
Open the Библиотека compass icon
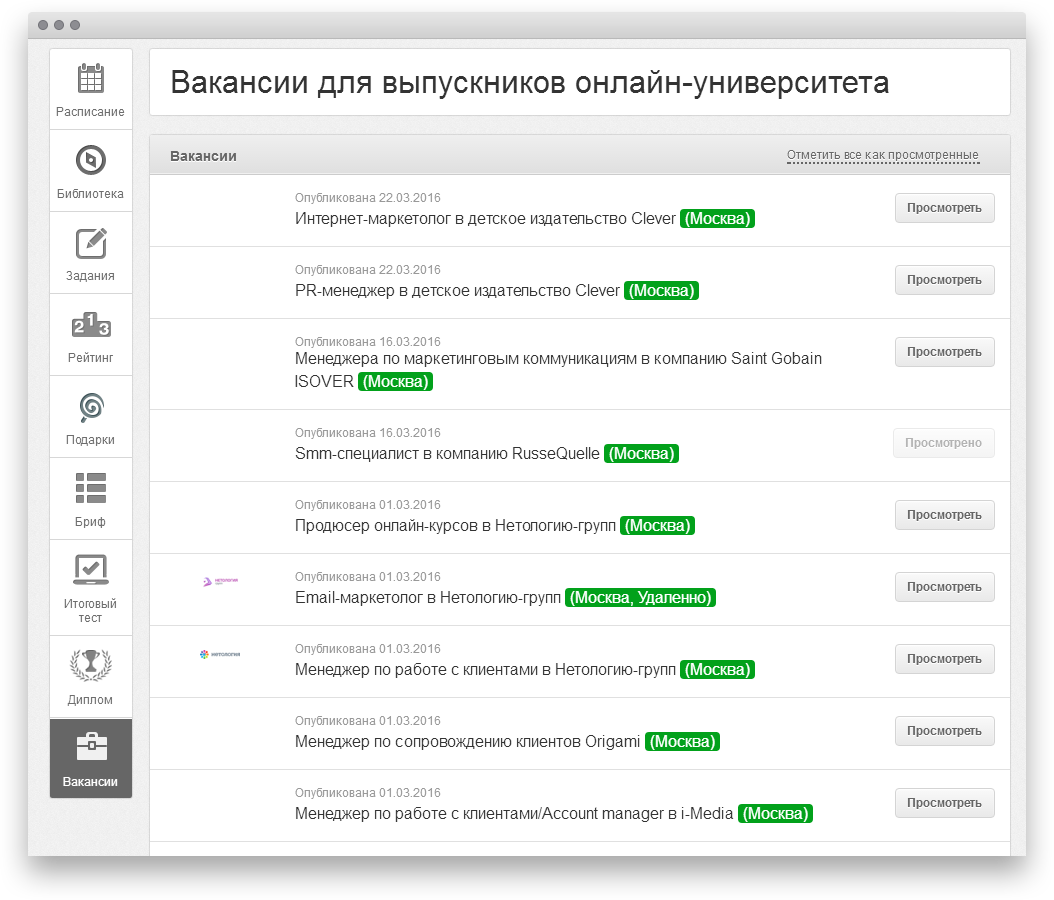tap(91, 160)
